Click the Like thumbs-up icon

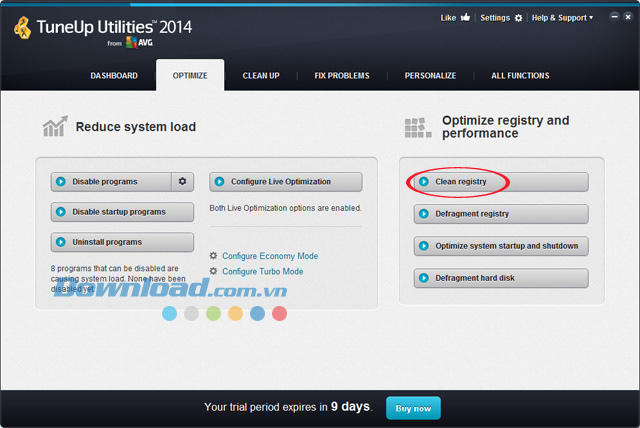pos(465,17)
